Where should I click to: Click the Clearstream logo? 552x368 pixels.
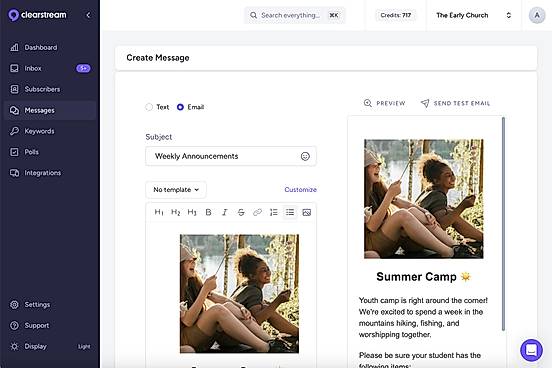[37, 15]
